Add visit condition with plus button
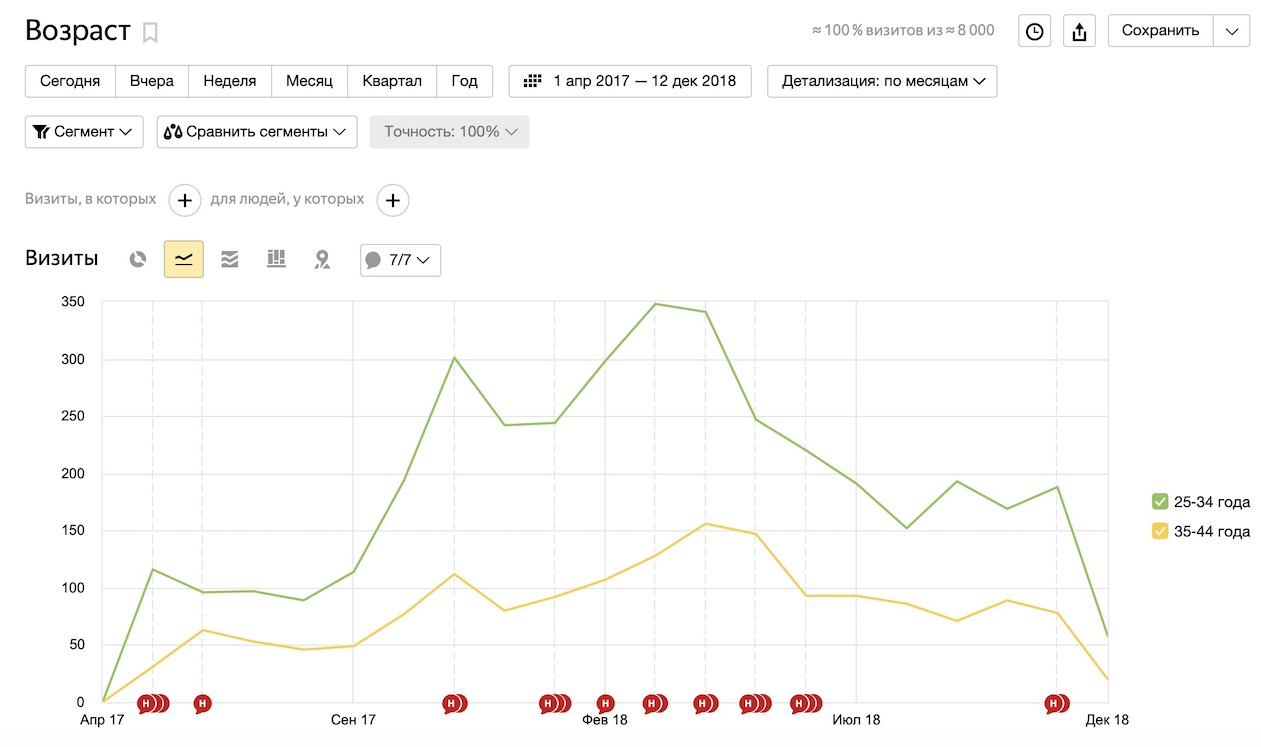The width and height of the screenshot is (1261, 747). pos(185,200)
